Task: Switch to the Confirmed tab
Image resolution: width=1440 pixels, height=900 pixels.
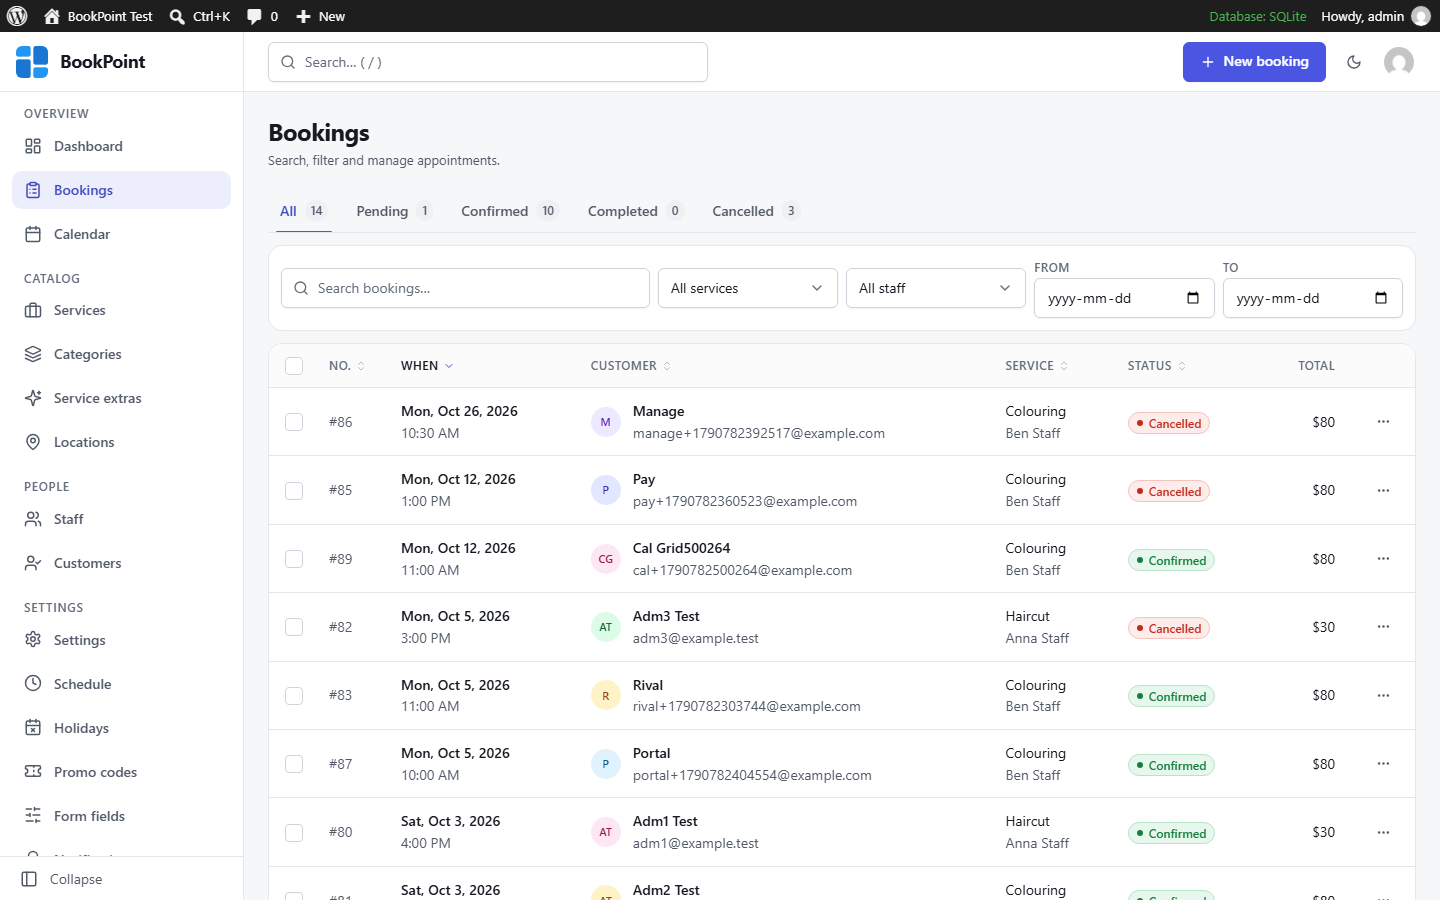Action: [x=509, y=211]
